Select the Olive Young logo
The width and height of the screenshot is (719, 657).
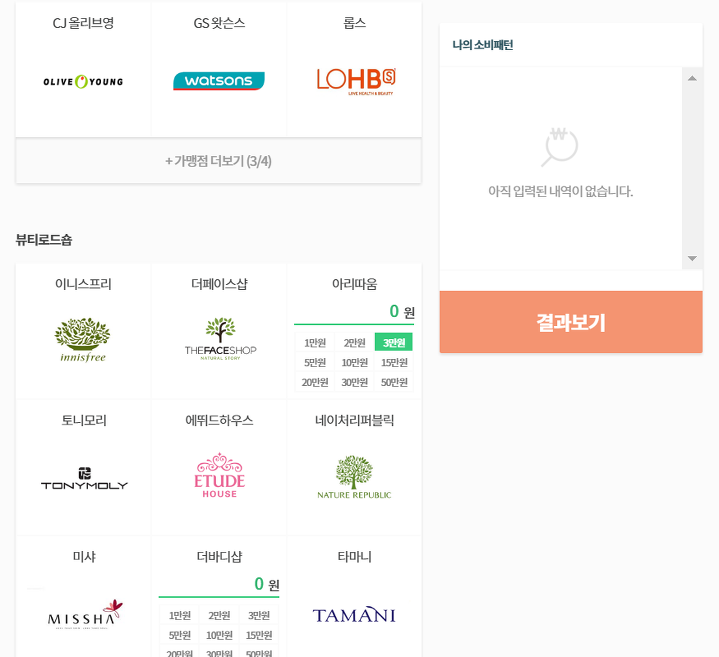click(83, 81)
